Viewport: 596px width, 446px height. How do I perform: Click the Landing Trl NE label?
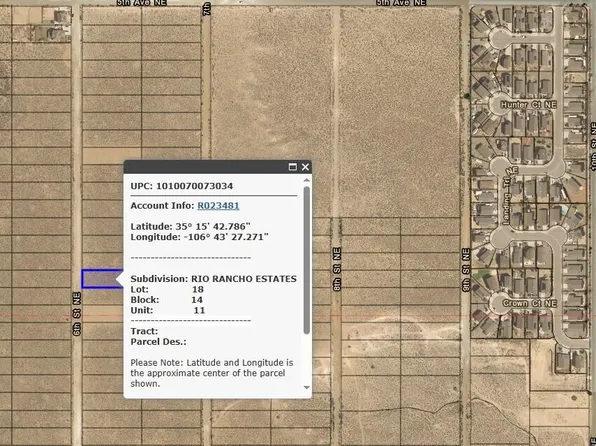tap(510, 195)
